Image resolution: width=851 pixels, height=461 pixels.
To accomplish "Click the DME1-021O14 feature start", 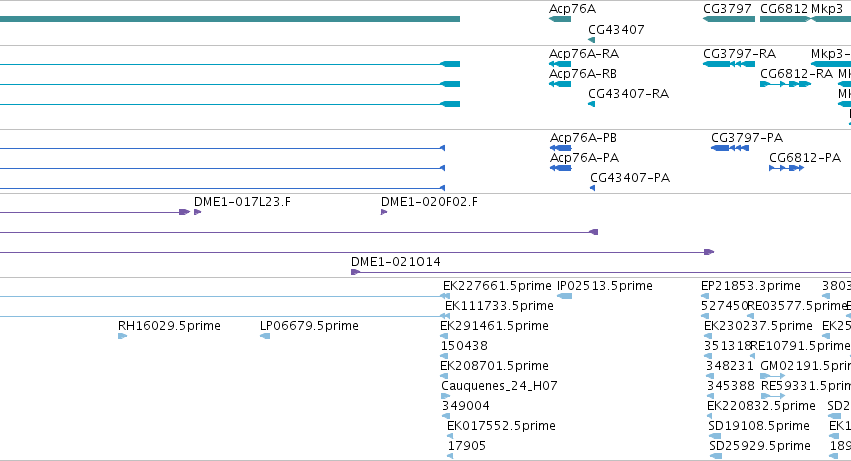I will click(355, 272).
